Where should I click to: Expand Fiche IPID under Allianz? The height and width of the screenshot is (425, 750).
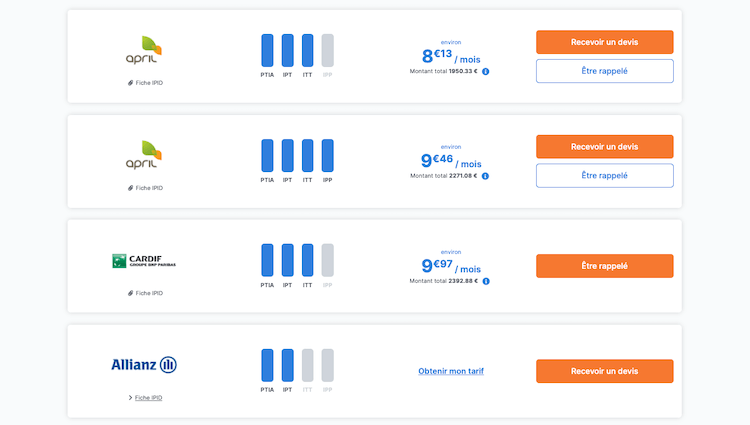[x=145, y=398]
